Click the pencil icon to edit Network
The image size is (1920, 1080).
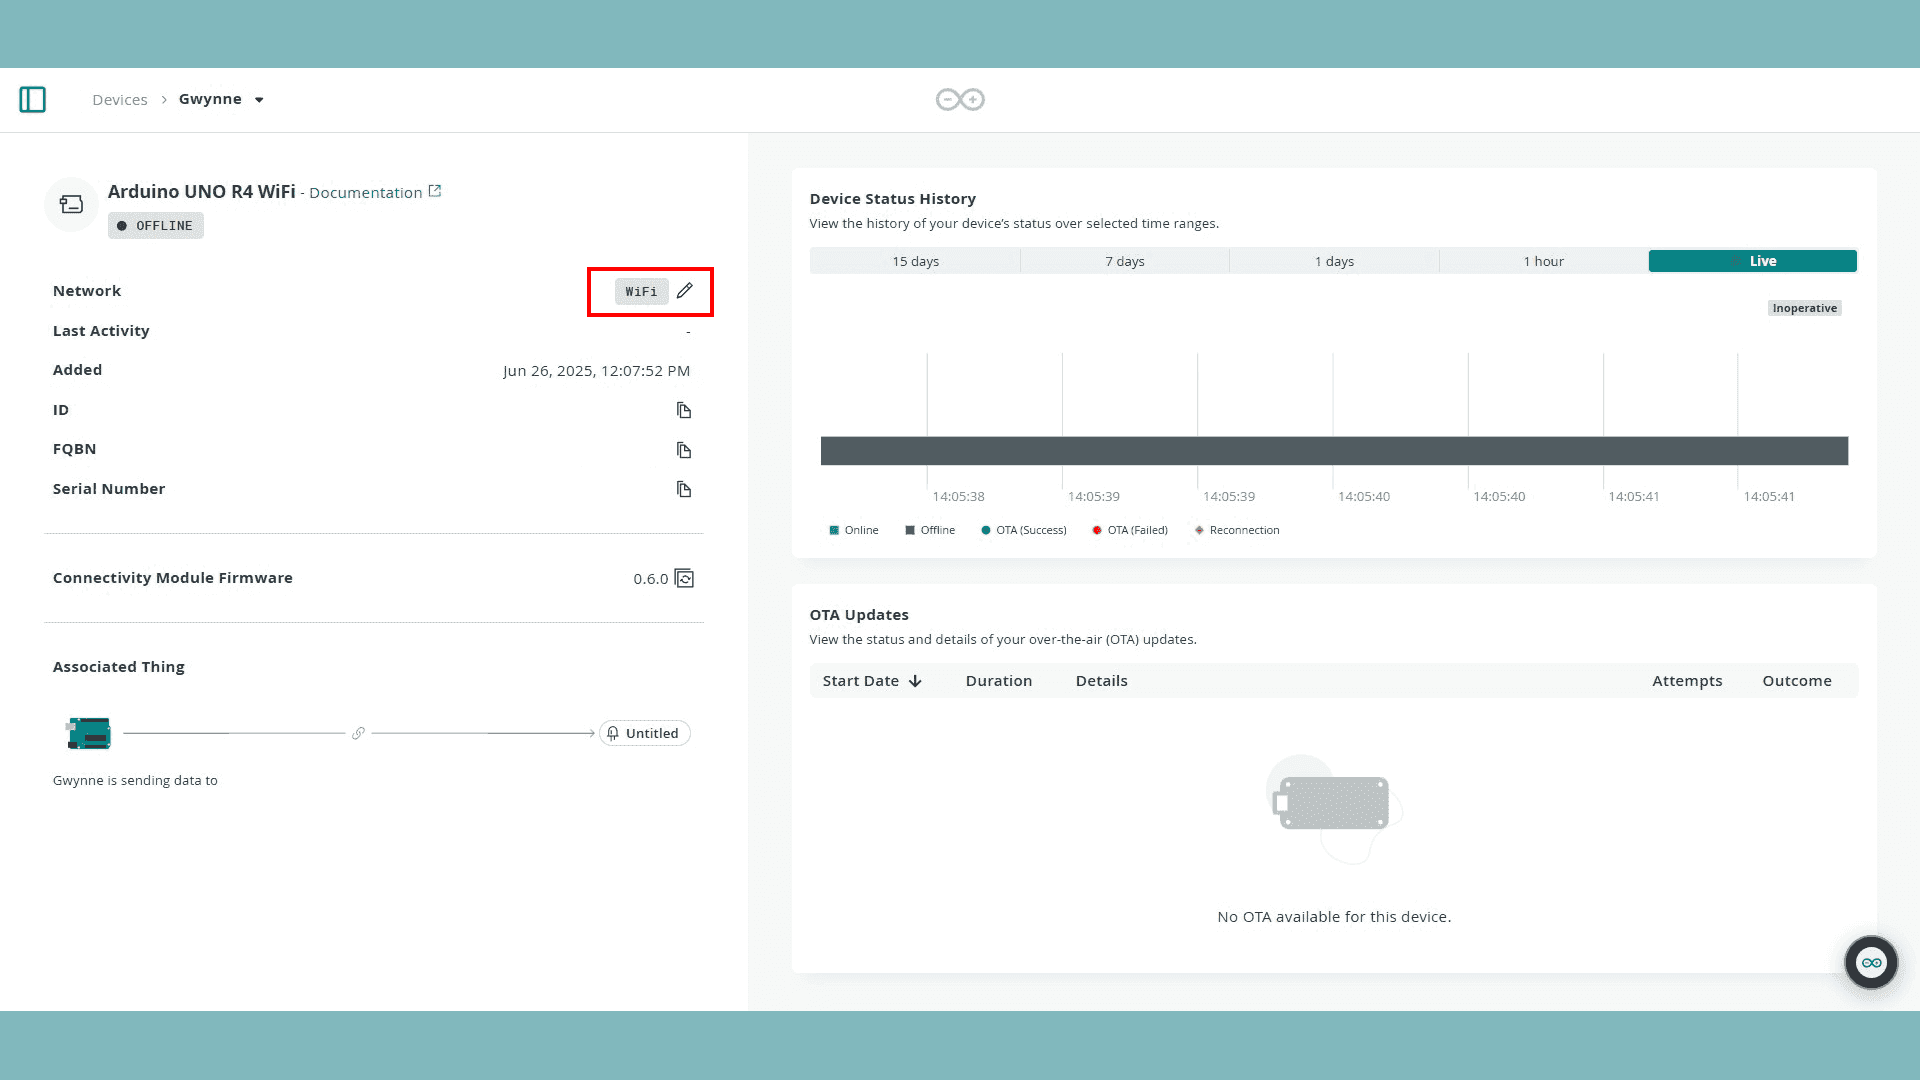(684, 291)
